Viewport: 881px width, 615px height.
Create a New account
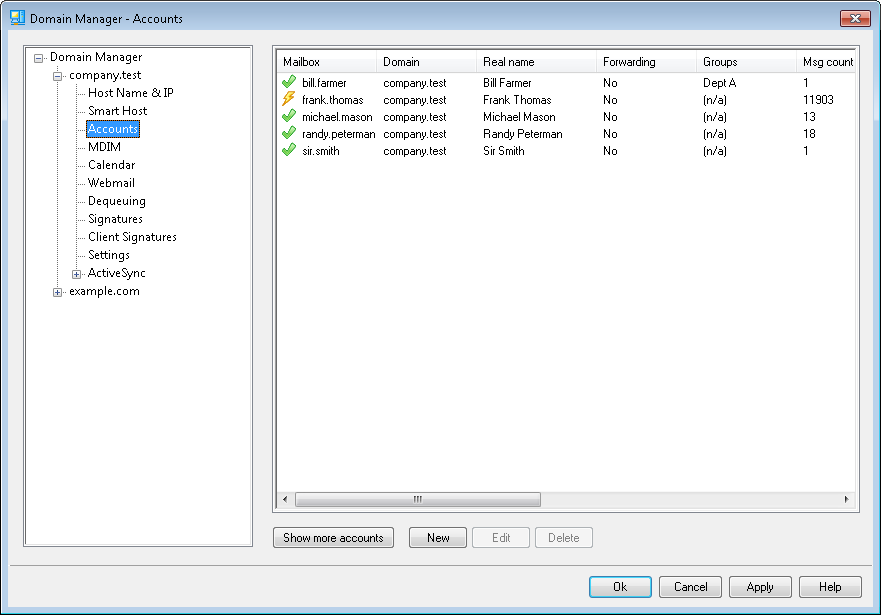(438, 538)
